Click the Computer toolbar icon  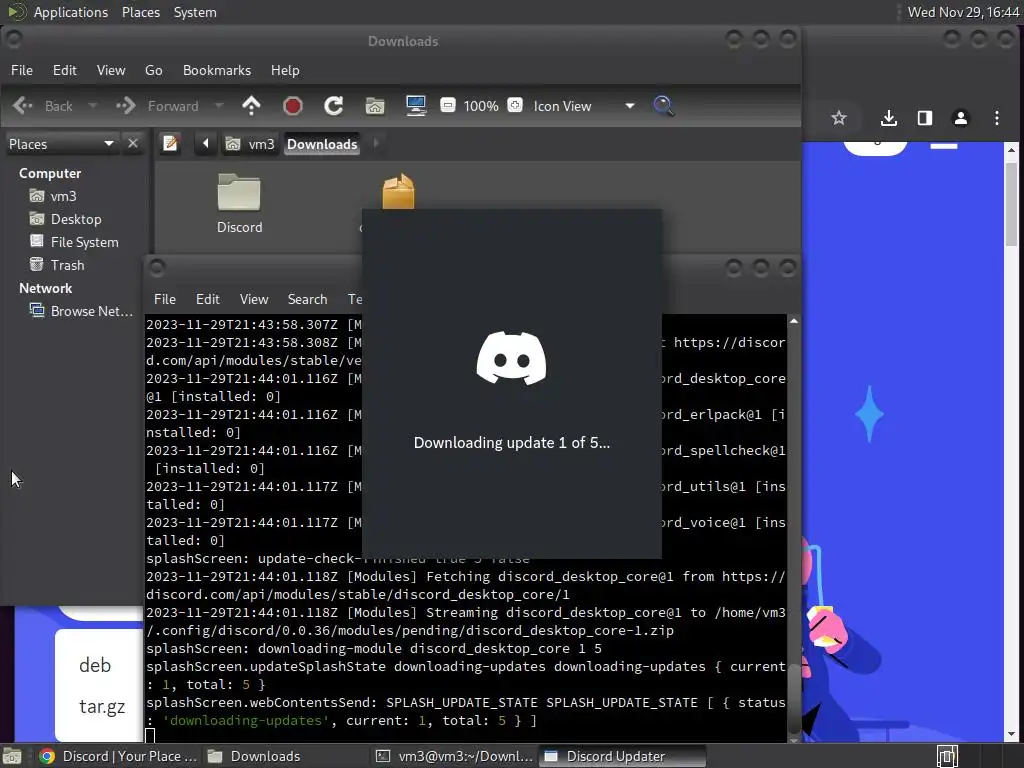416,106
